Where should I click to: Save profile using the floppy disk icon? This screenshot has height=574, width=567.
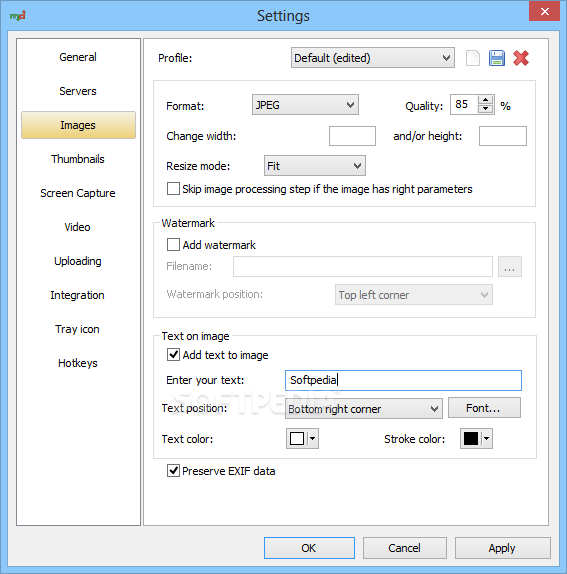click(497, 58)
